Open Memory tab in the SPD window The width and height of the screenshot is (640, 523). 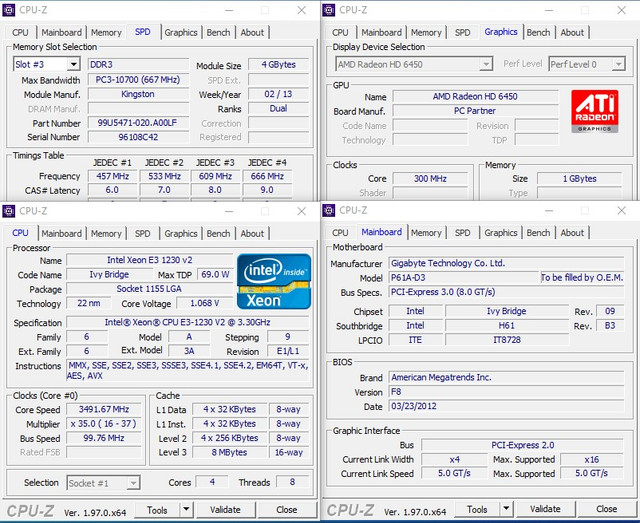pyautogui.click(x=106, y=32)
